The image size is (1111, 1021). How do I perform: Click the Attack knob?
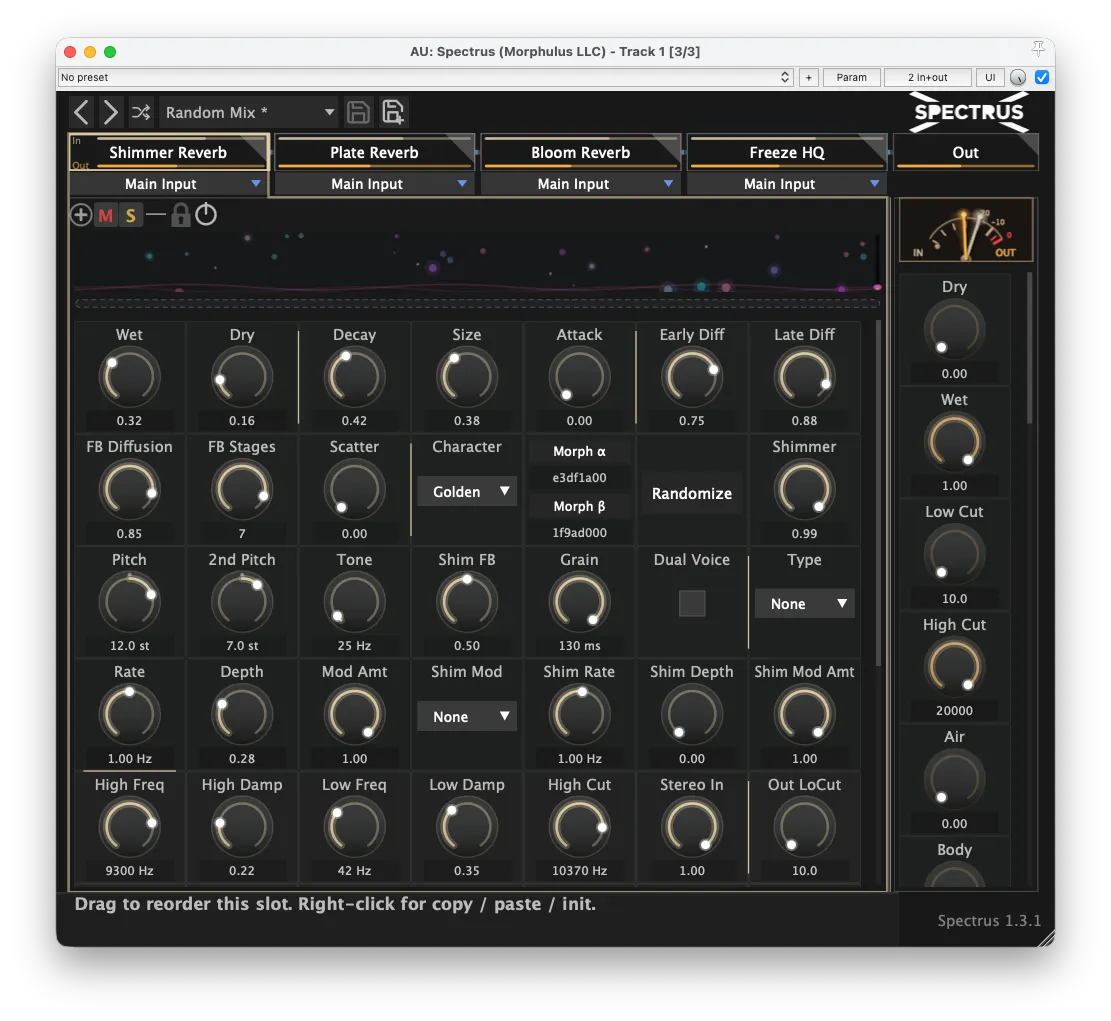[579, 377]
